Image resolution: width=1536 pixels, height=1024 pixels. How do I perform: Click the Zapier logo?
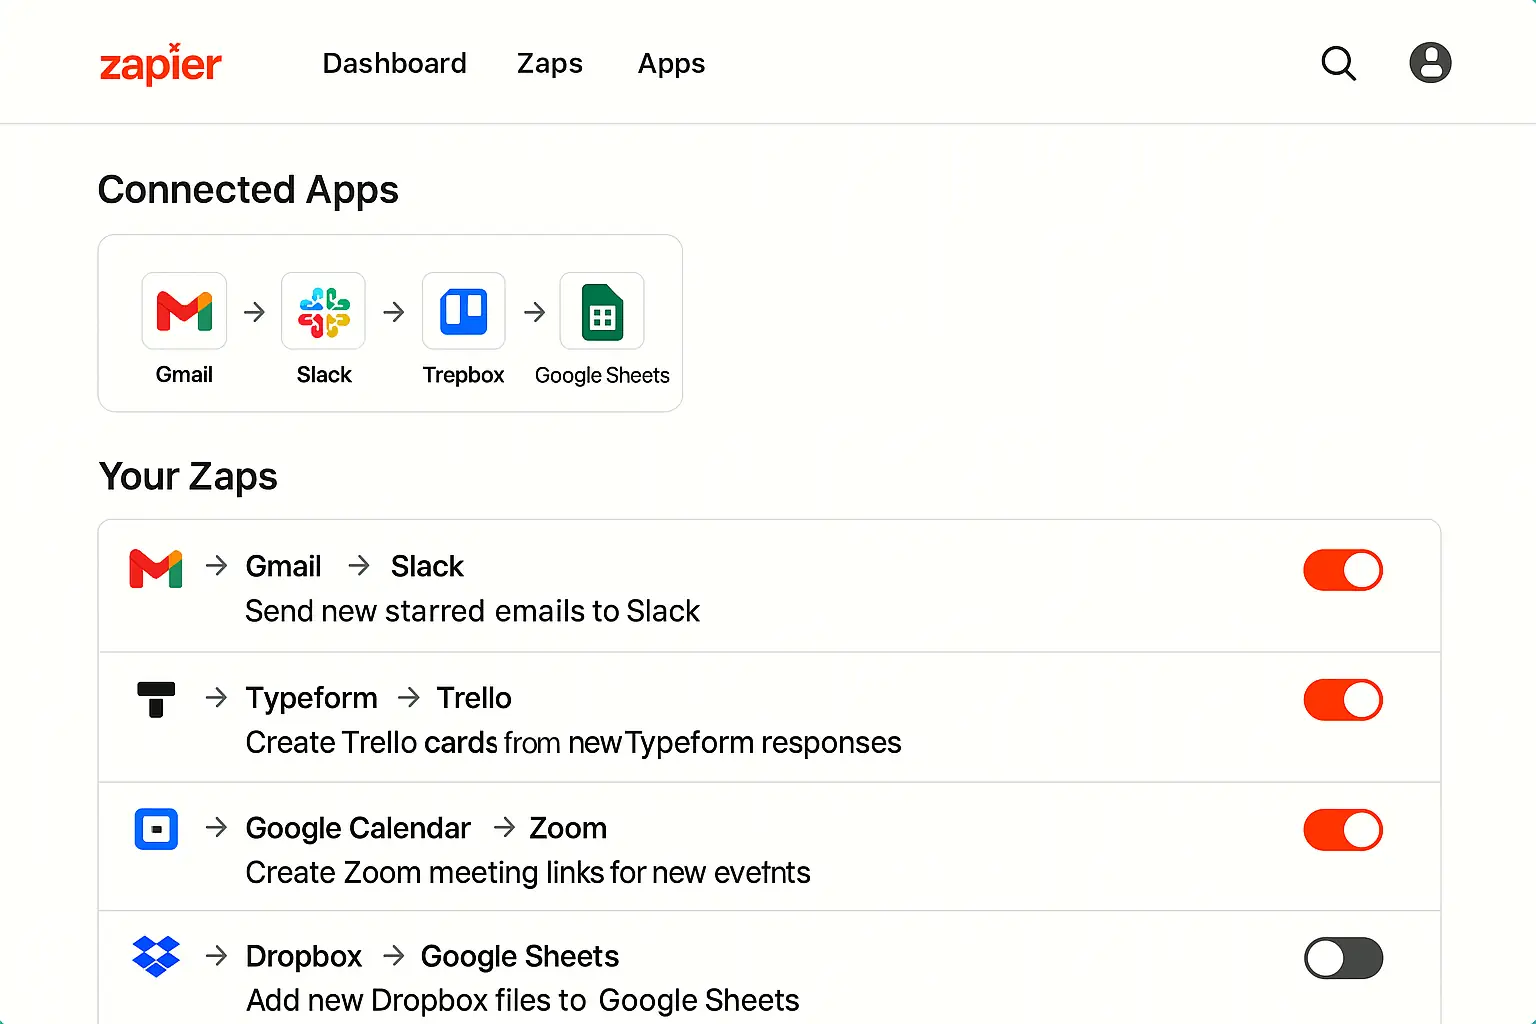(160, 64)
